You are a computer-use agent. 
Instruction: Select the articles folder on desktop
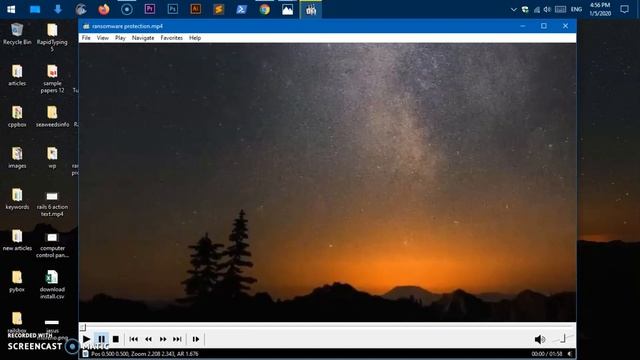coord(17,76)
